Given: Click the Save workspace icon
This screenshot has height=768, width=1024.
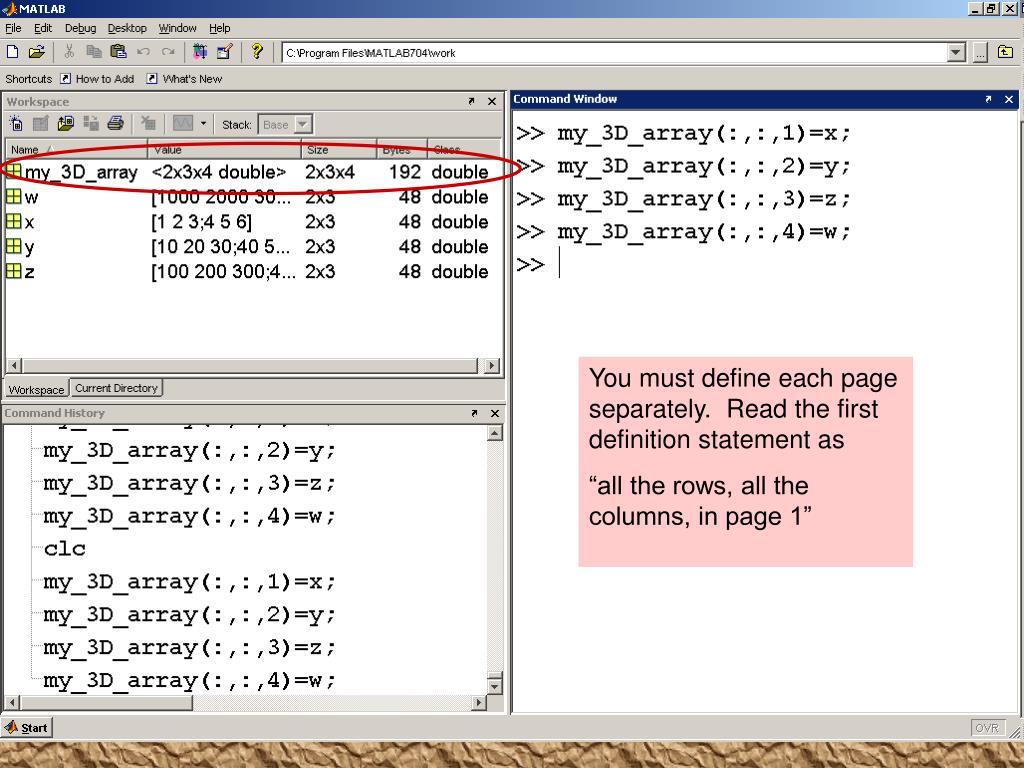Looking at the screenshot, I should 90,123.
